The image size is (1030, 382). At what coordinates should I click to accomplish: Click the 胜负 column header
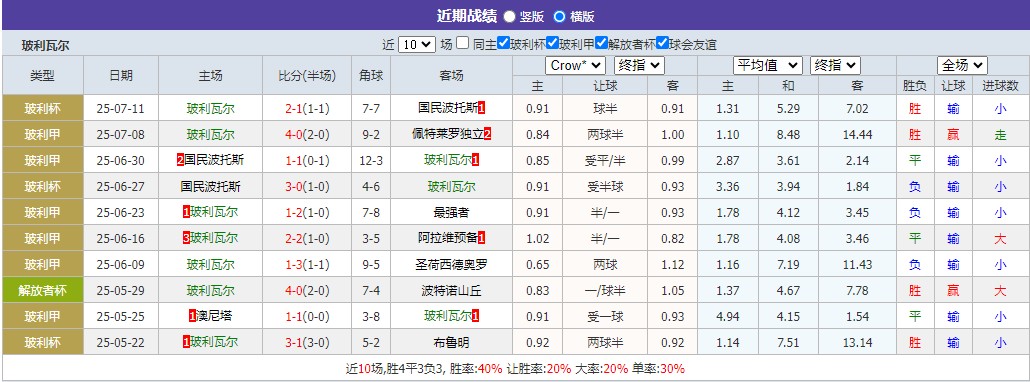[x=915, y=86]
